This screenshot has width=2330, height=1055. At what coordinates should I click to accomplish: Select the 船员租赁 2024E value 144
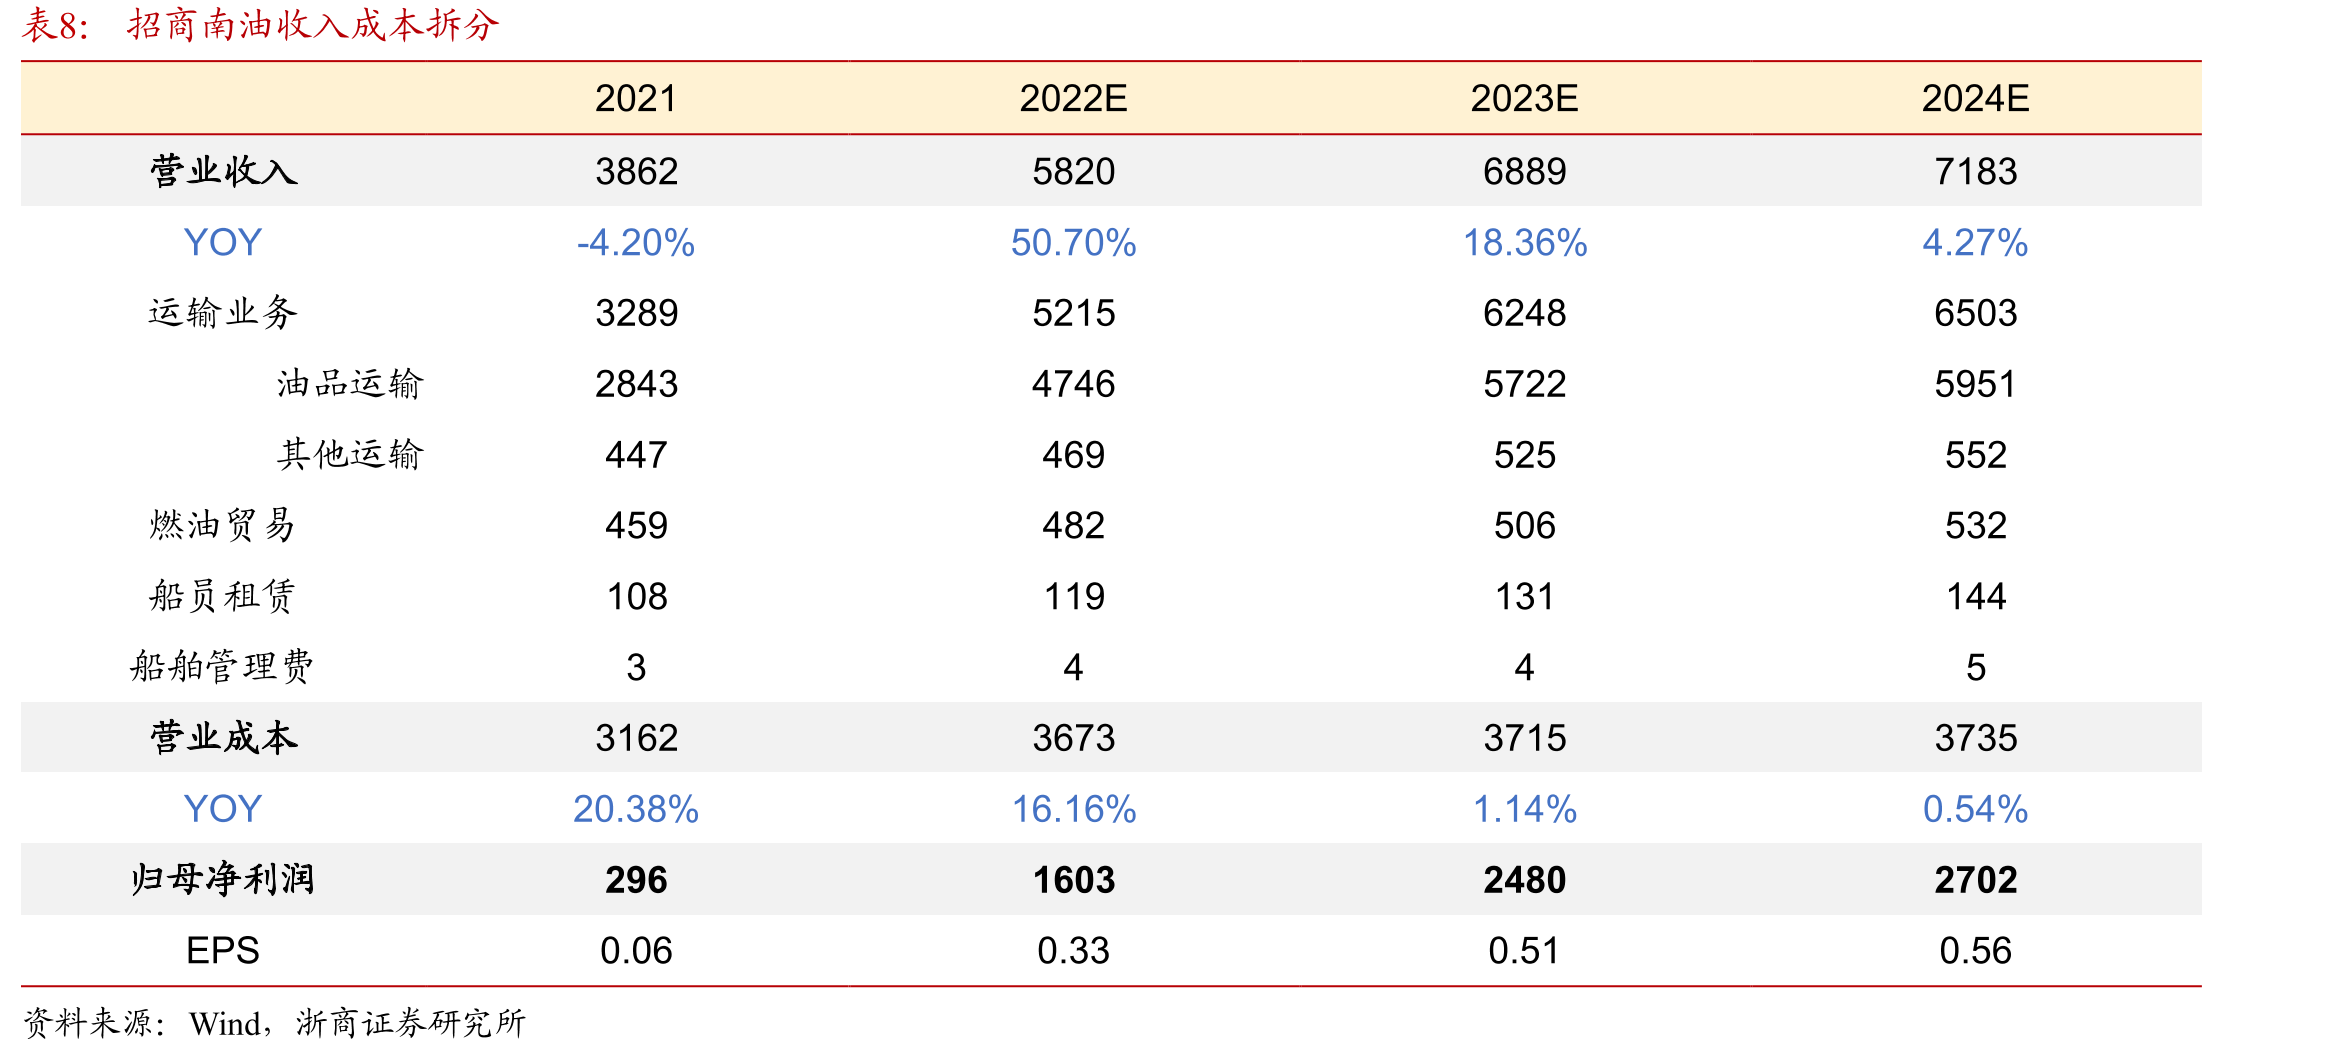click(1975, 596)
